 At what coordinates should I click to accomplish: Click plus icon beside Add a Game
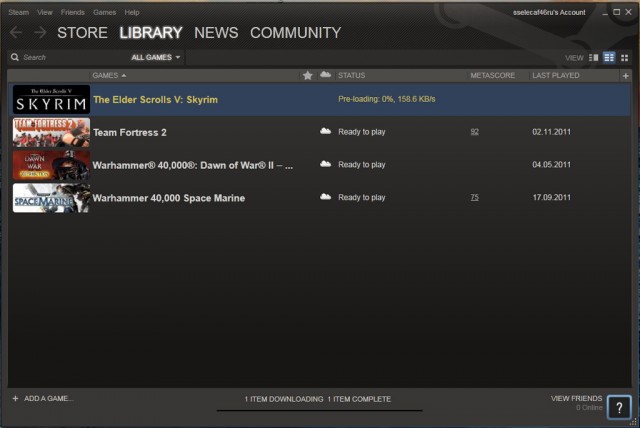(16, 398)
